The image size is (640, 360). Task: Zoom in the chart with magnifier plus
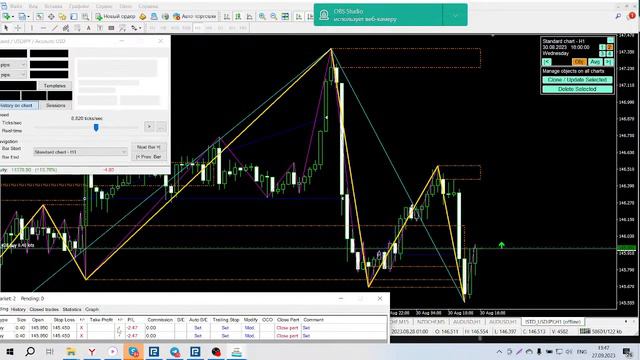point(262,16)
